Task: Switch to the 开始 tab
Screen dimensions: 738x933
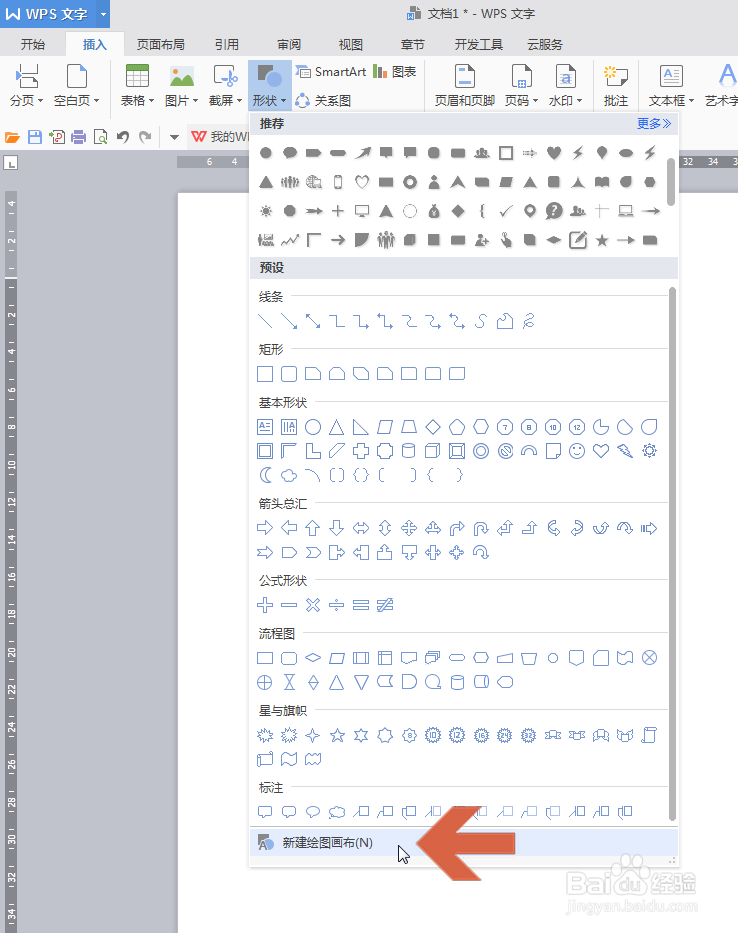Action: [x=33, y=45]
